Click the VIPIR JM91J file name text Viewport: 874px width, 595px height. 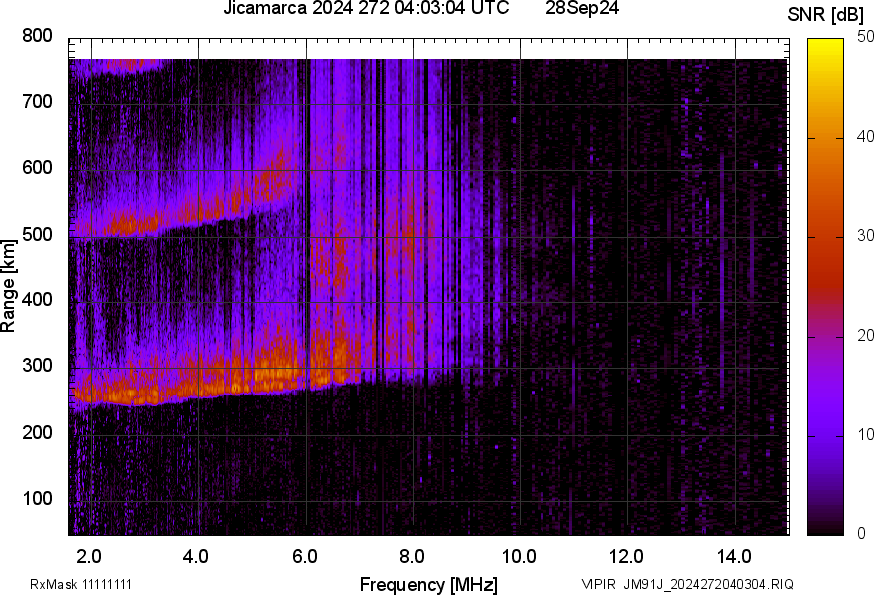coord(687,584)
